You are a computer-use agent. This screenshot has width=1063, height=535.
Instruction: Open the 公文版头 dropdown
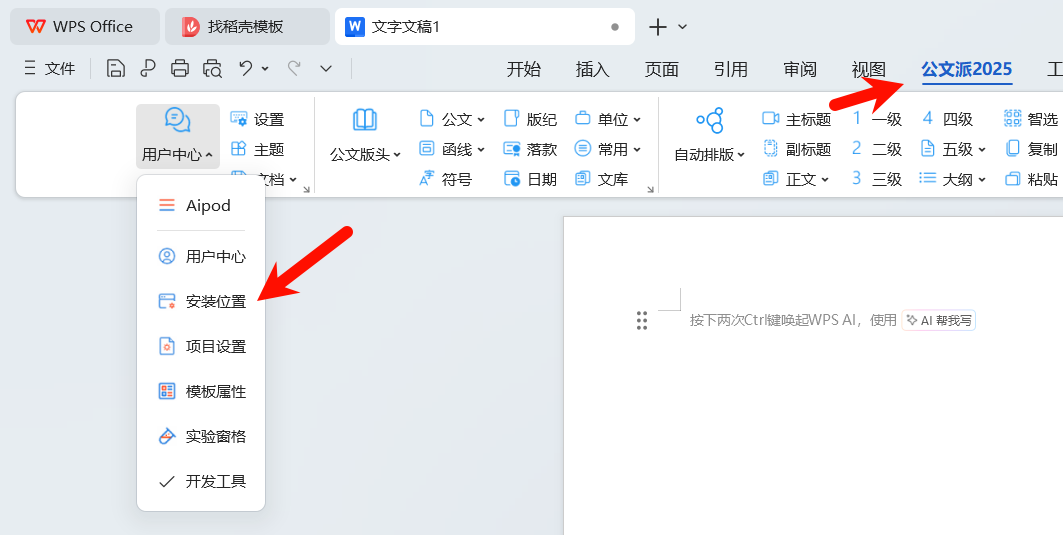(x=365, y=136)
